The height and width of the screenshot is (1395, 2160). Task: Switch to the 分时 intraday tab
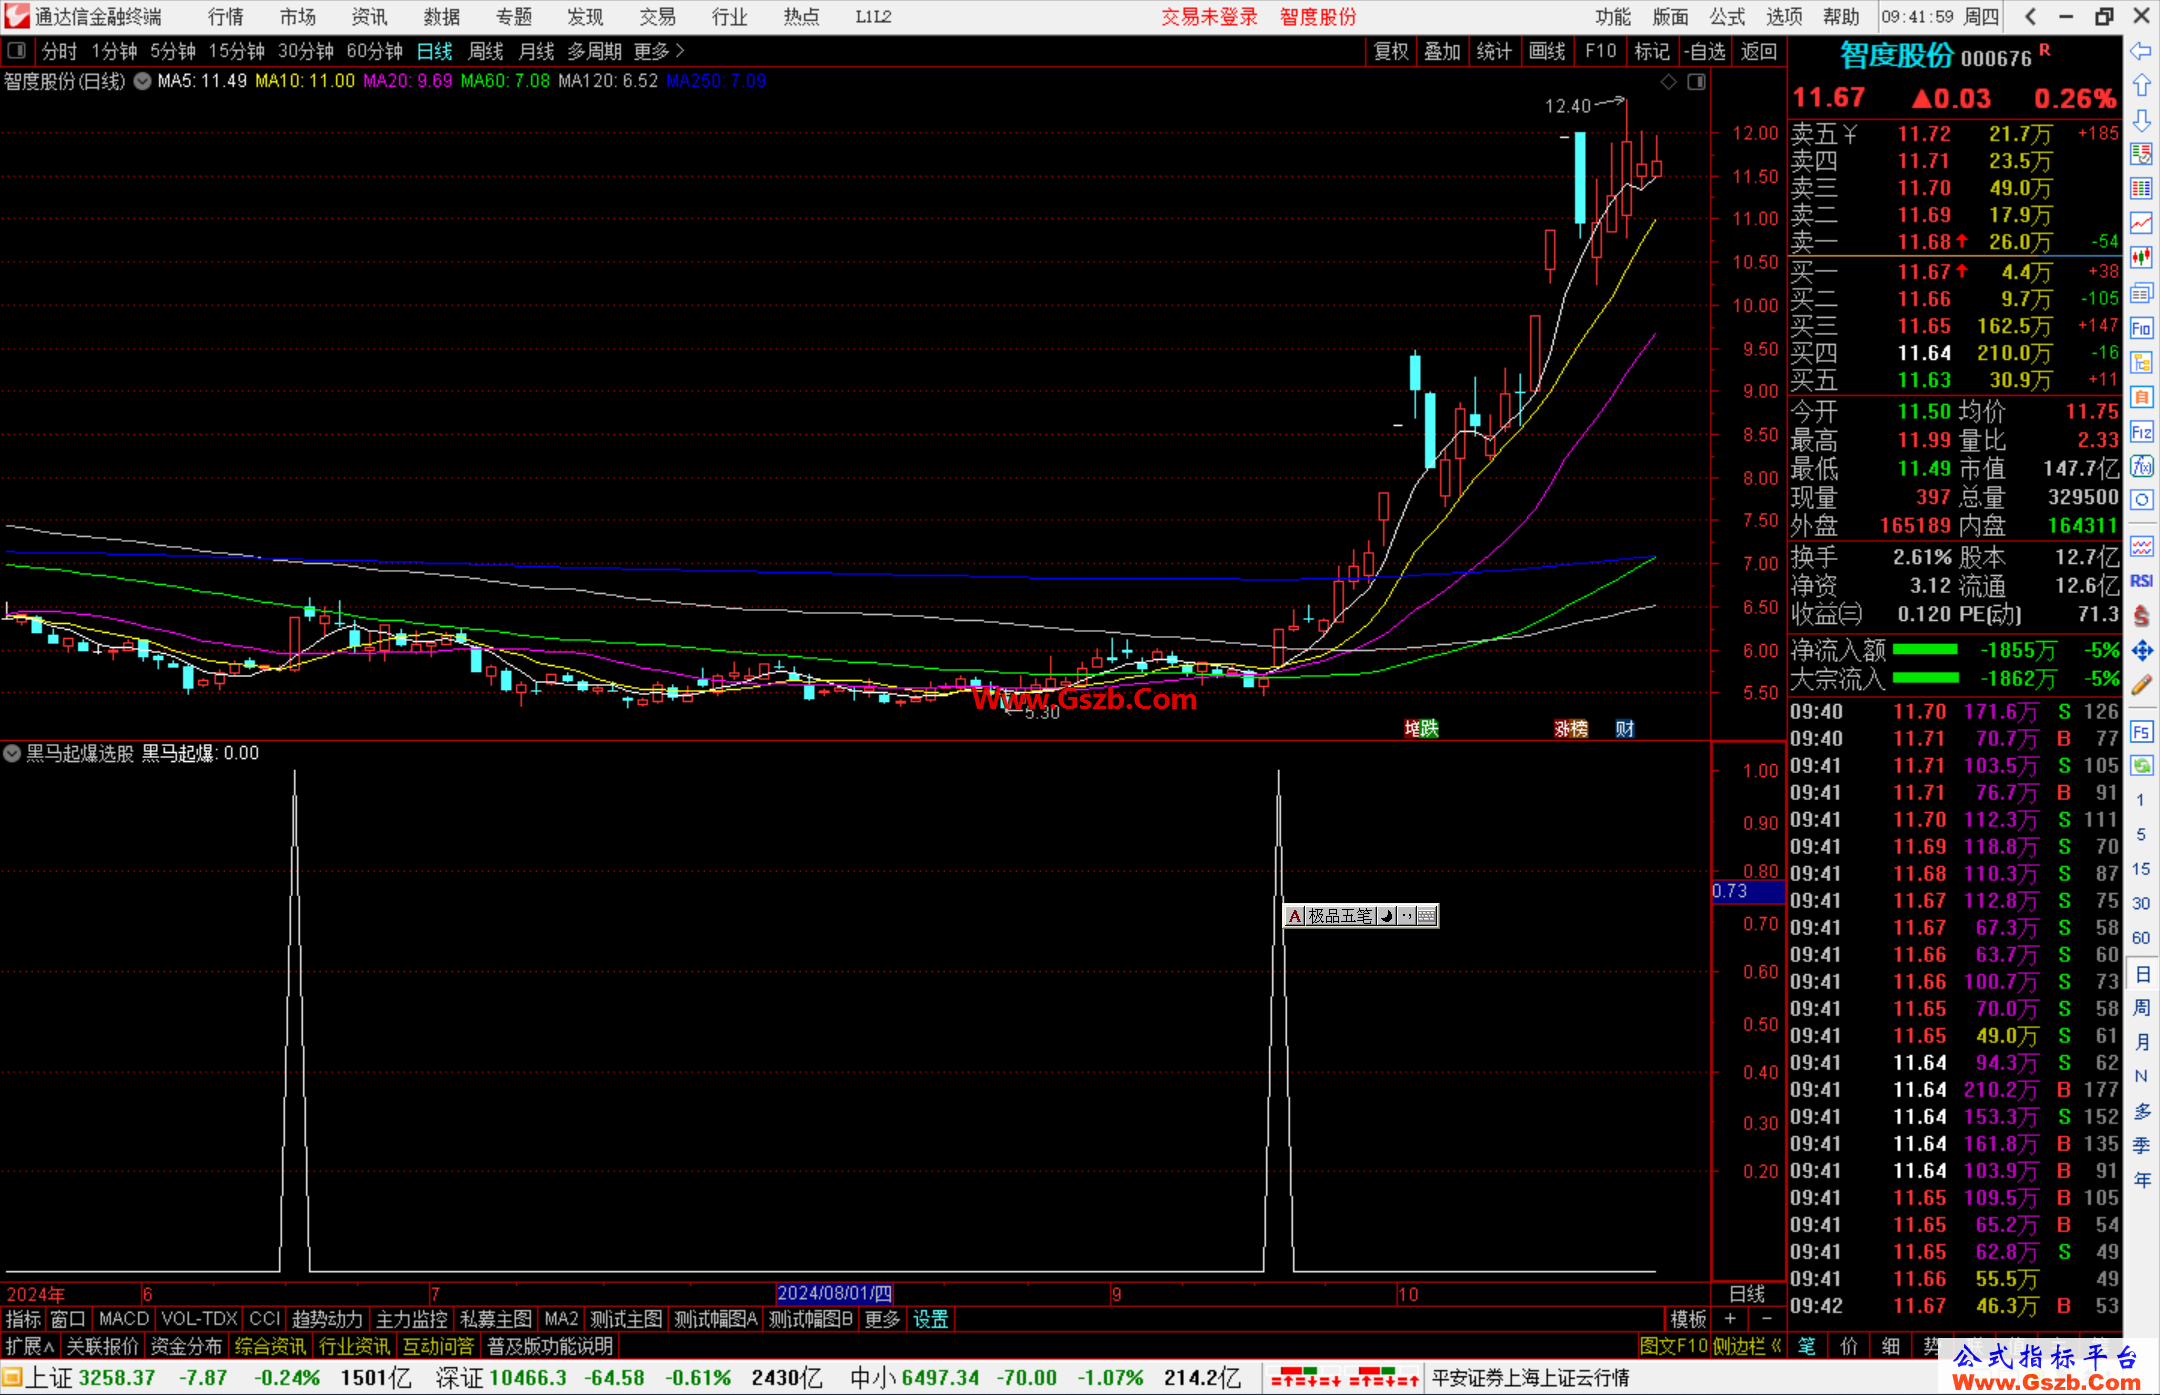click(59, 51)
